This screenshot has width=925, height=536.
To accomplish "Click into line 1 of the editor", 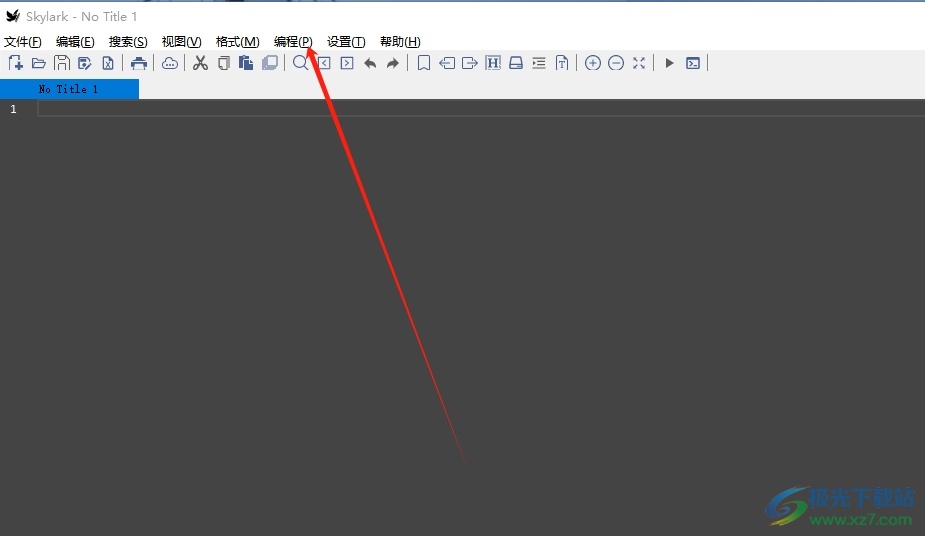I will click(x=481, y=108).
